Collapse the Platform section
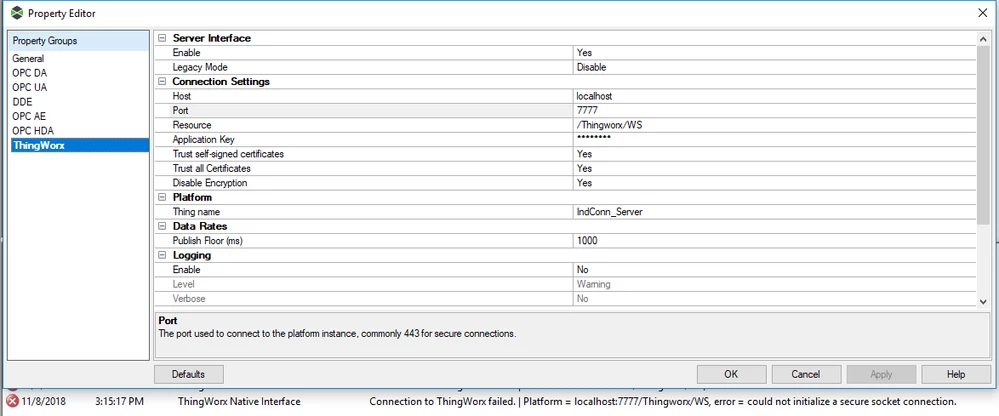 [x=162, y=197]
